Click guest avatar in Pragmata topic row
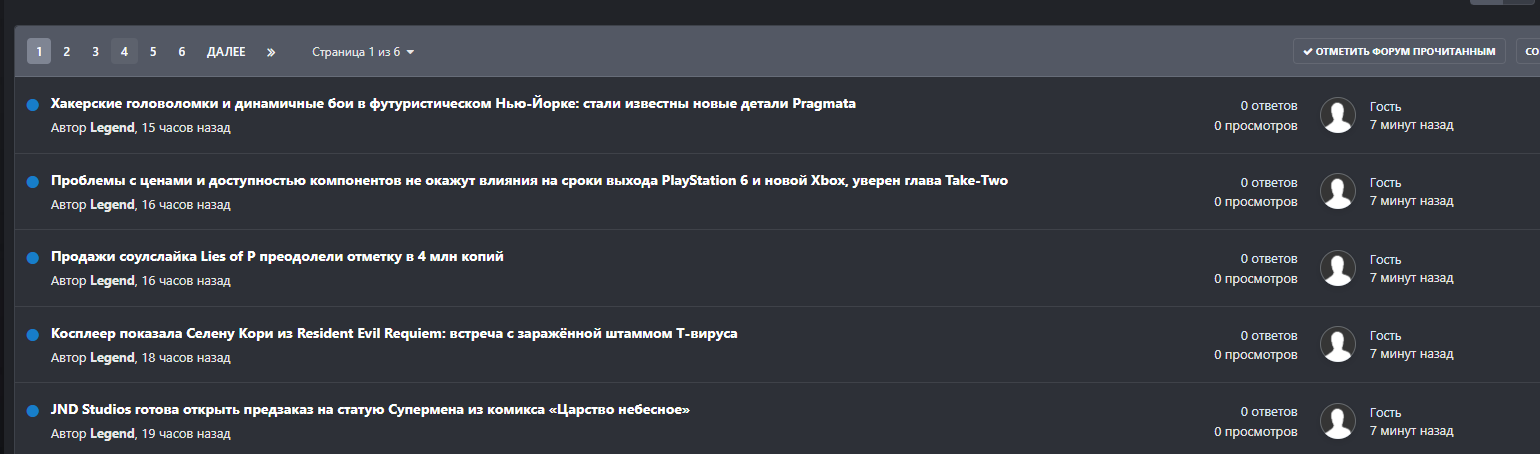1540x454 pixels. pyautogui.click(x=1338, y=115)
